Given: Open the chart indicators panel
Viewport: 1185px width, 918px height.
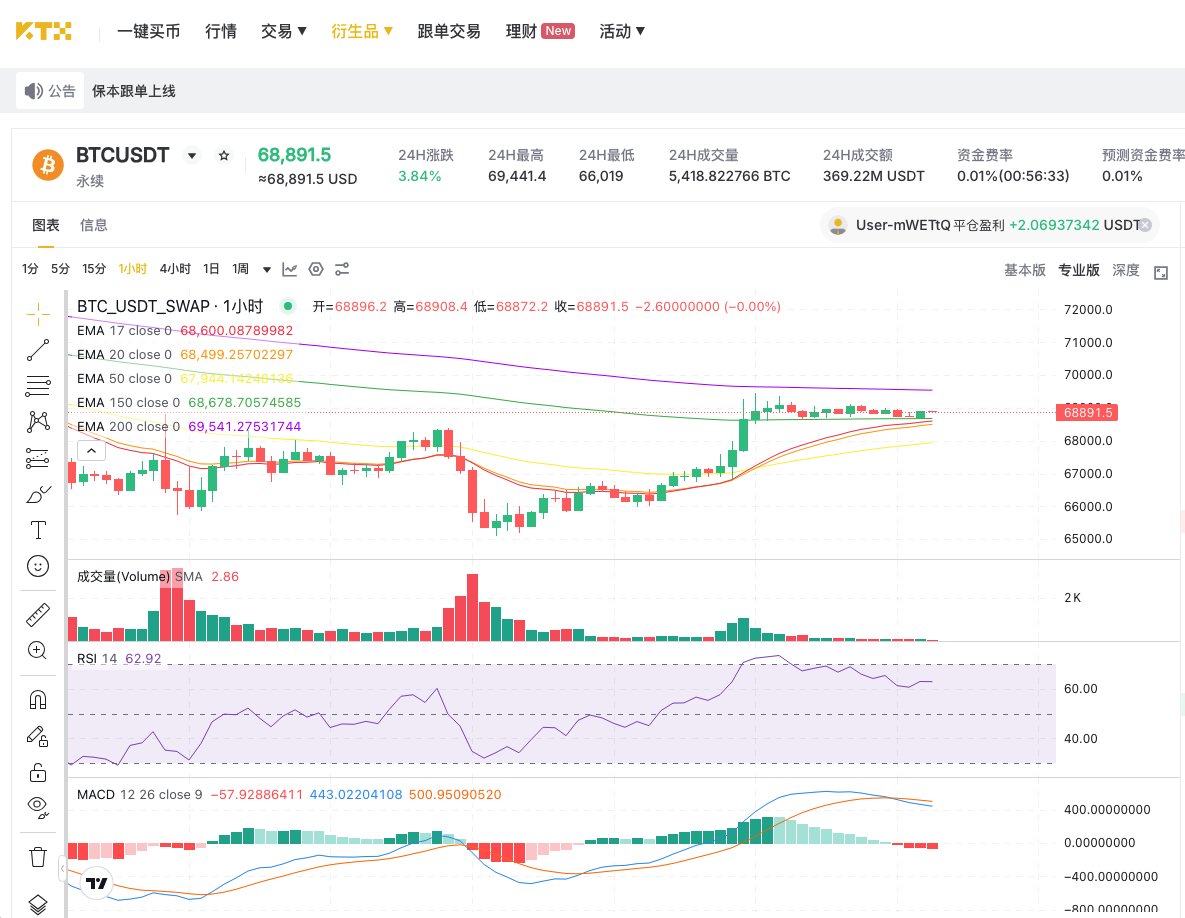Looking at the screenshot, I should coord(289,269).
